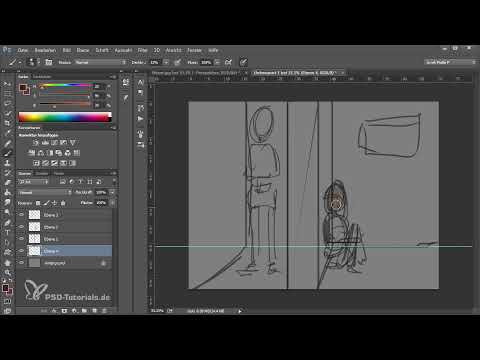Select the Eyedropper tool
Screen dimensions: 480x360
coord(7,133)
